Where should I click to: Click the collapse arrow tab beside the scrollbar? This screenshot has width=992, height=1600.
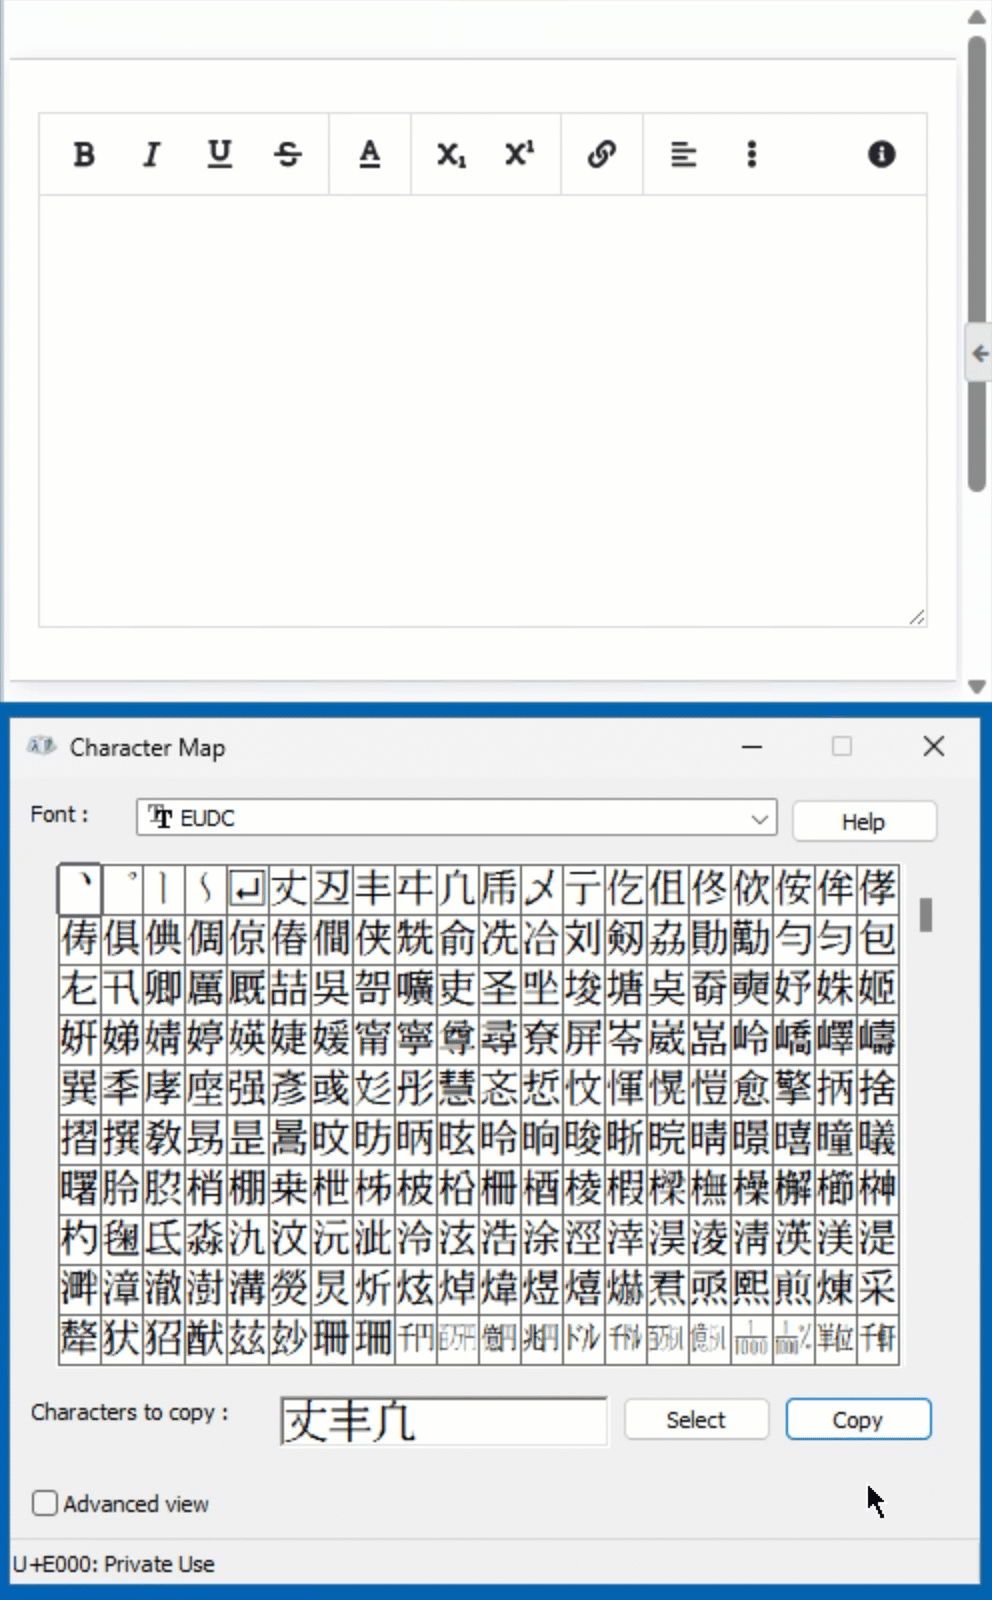click(979, 352)
